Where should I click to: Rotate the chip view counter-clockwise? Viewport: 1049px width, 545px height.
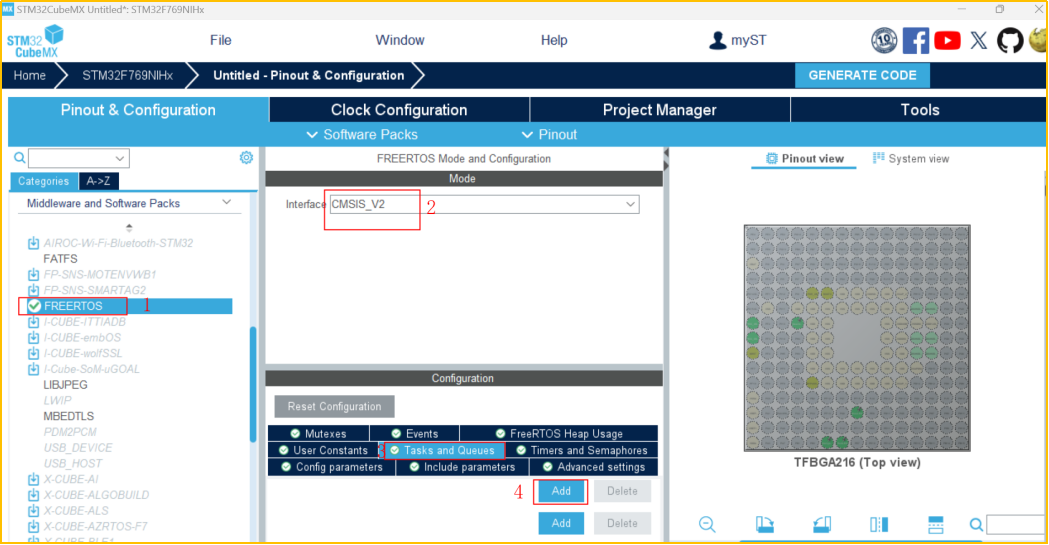click(x=821, y=525)
